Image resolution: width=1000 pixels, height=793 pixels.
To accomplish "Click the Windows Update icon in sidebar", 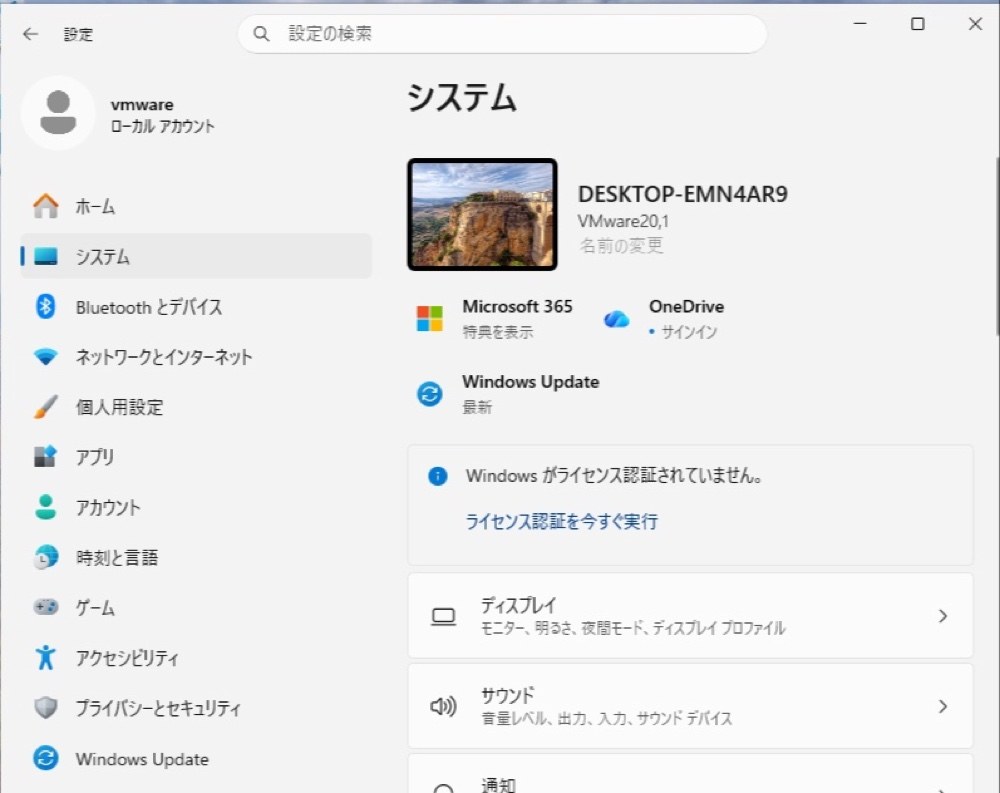I will point(45,759).
